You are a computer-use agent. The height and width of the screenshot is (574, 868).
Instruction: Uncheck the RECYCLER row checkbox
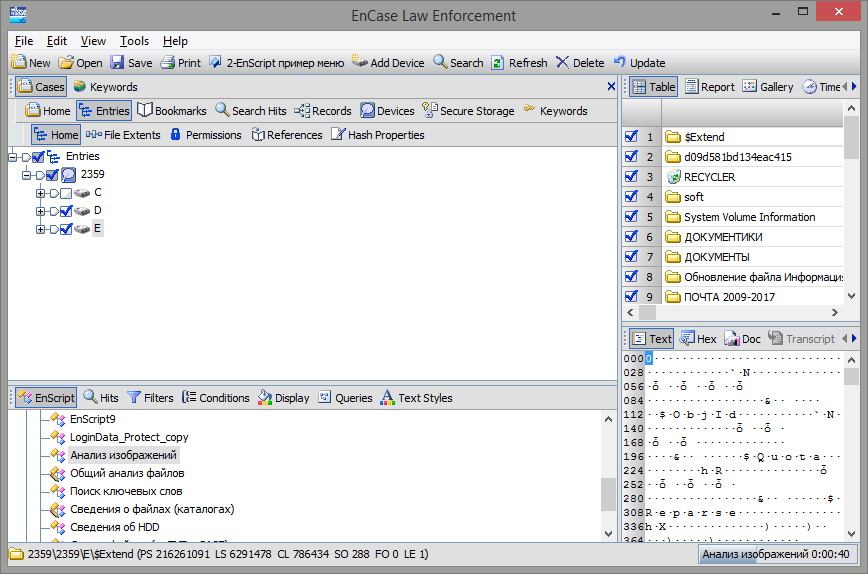coord(631,177)
